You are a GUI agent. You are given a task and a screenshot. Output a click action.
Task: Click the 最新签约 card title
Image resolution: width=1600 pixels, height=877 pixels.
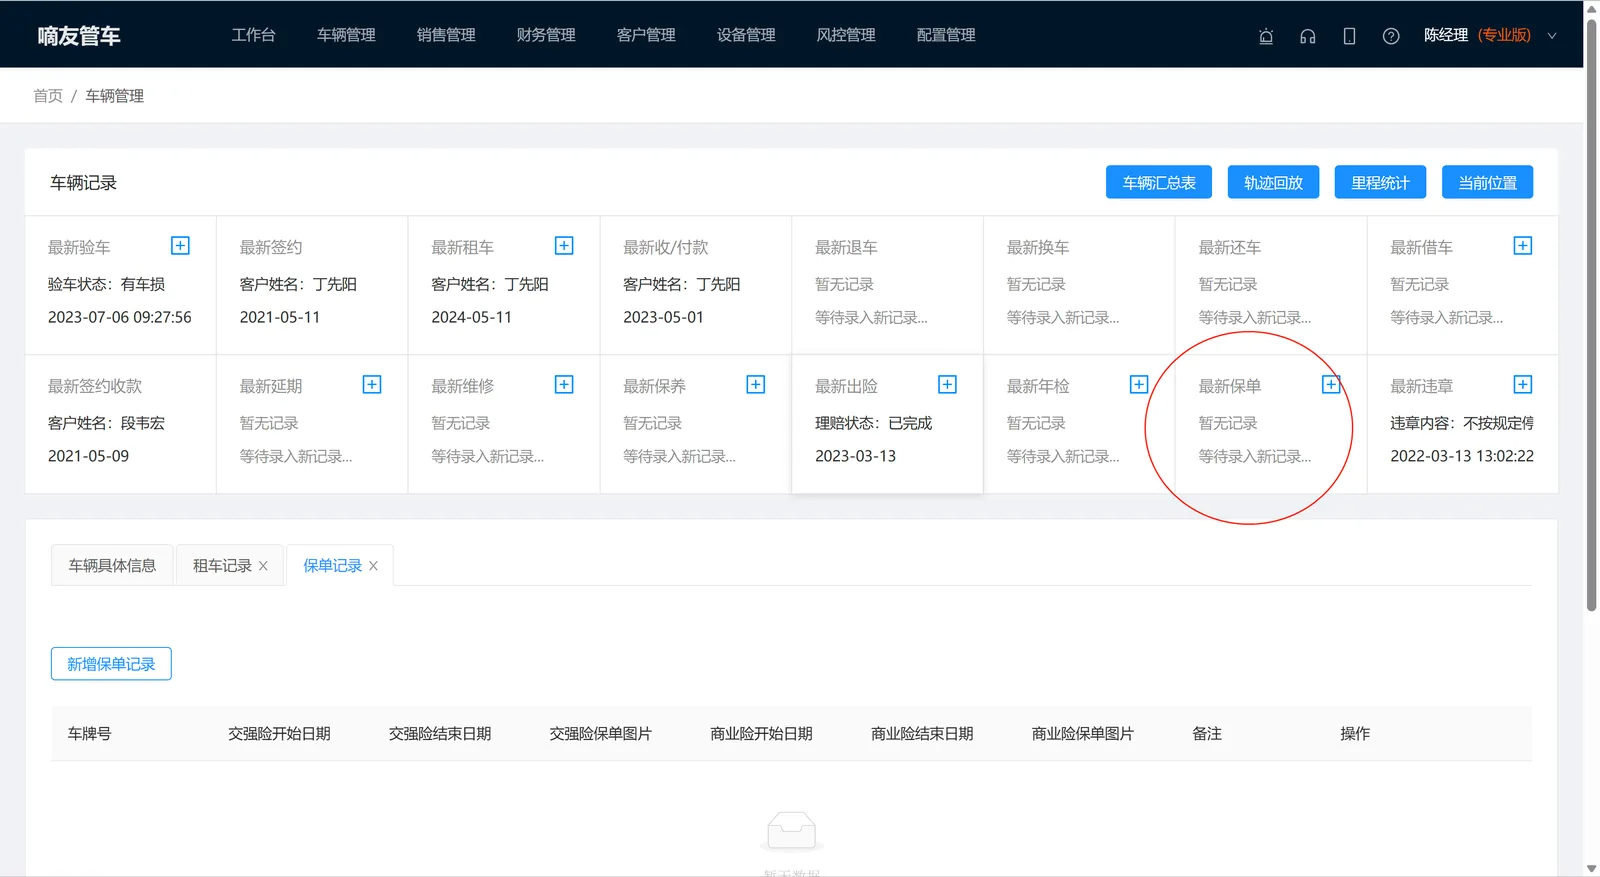pos(271,247)
